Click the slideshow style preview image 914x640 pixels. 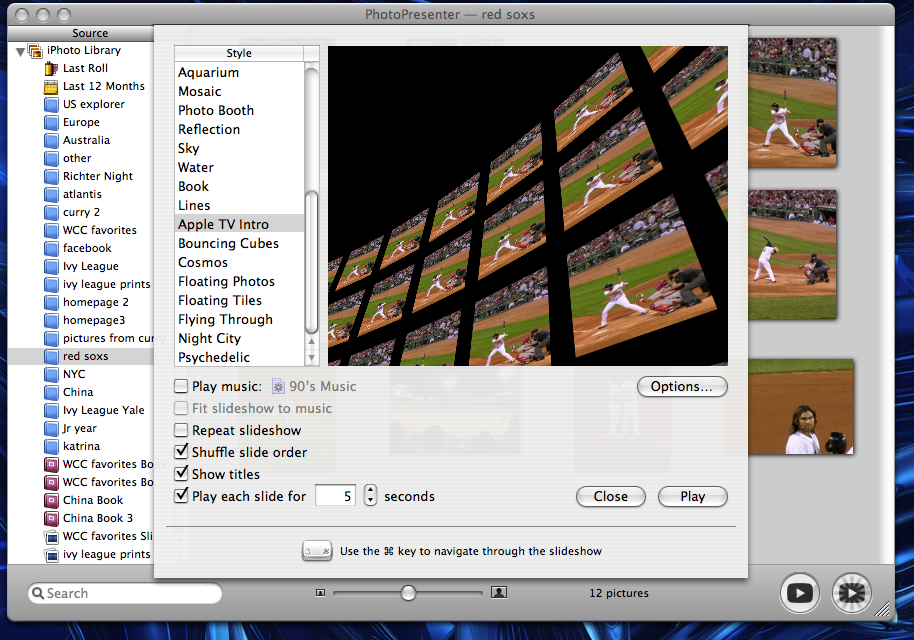coord(528,206)
